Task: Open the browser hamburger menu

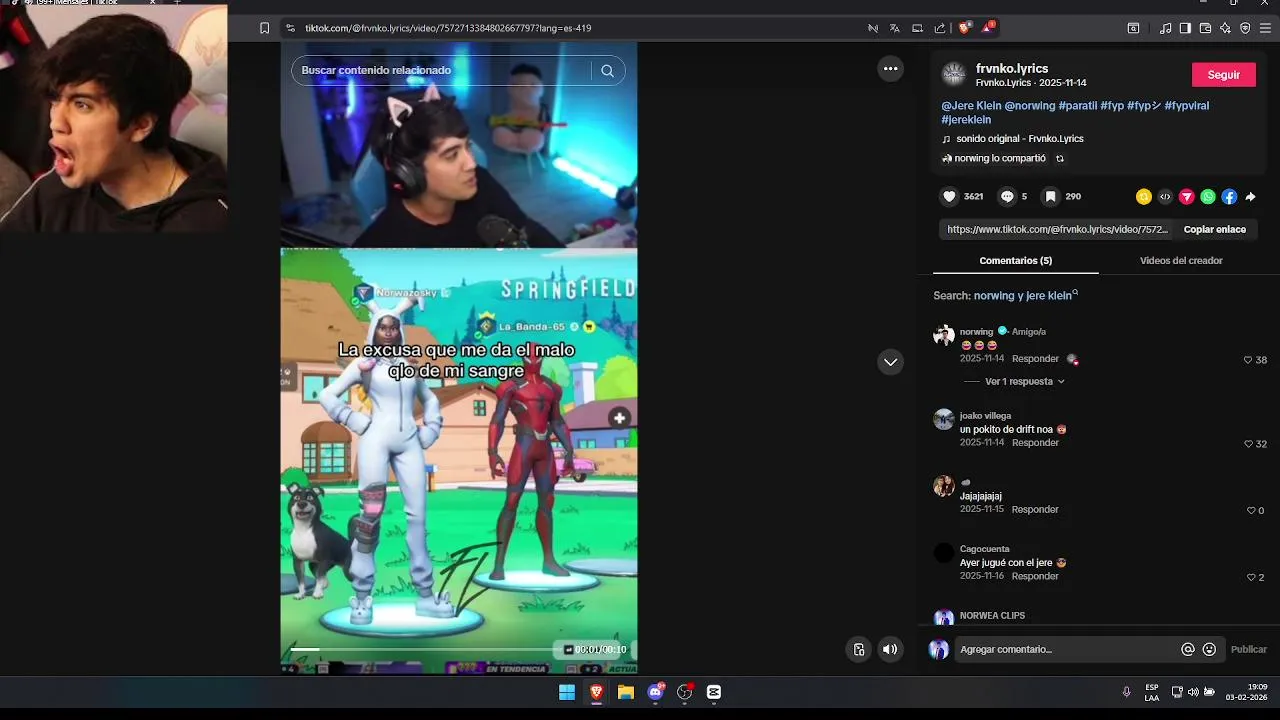Action: 1266,28
